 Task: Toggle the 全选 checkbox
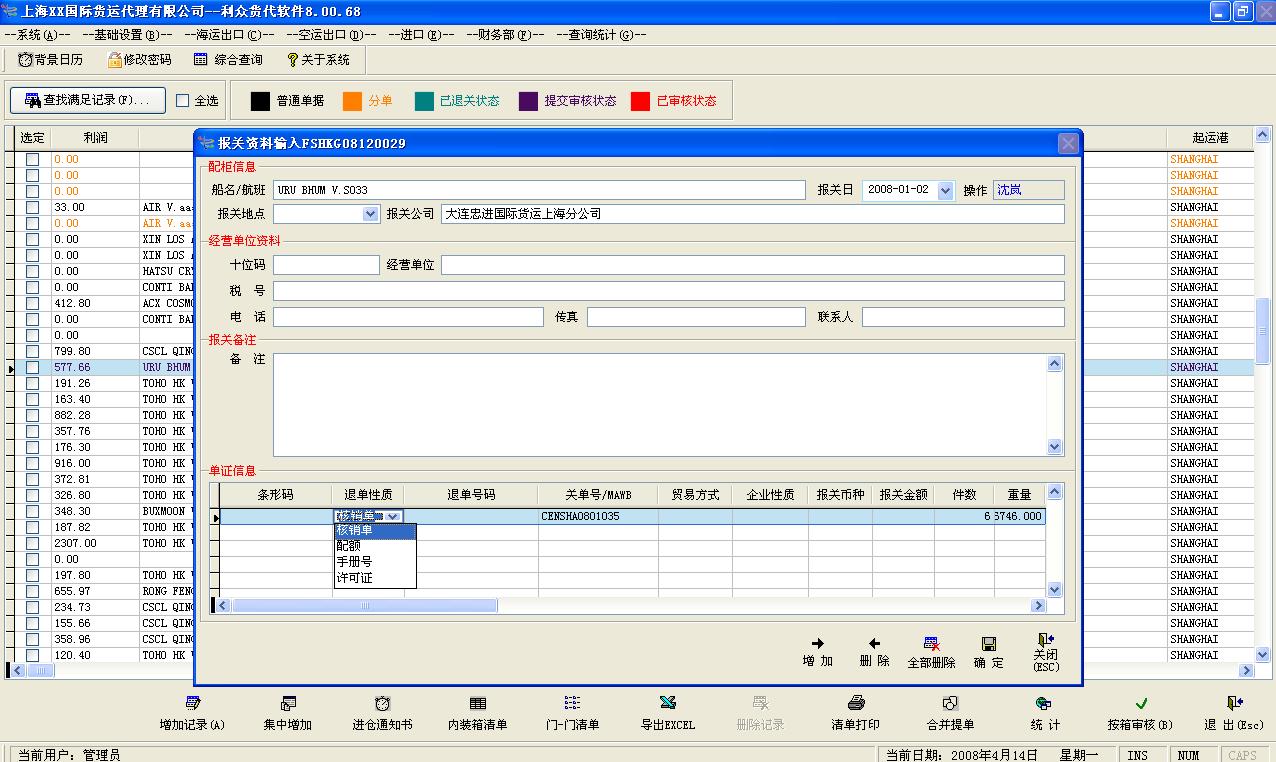tap(182, 101)
